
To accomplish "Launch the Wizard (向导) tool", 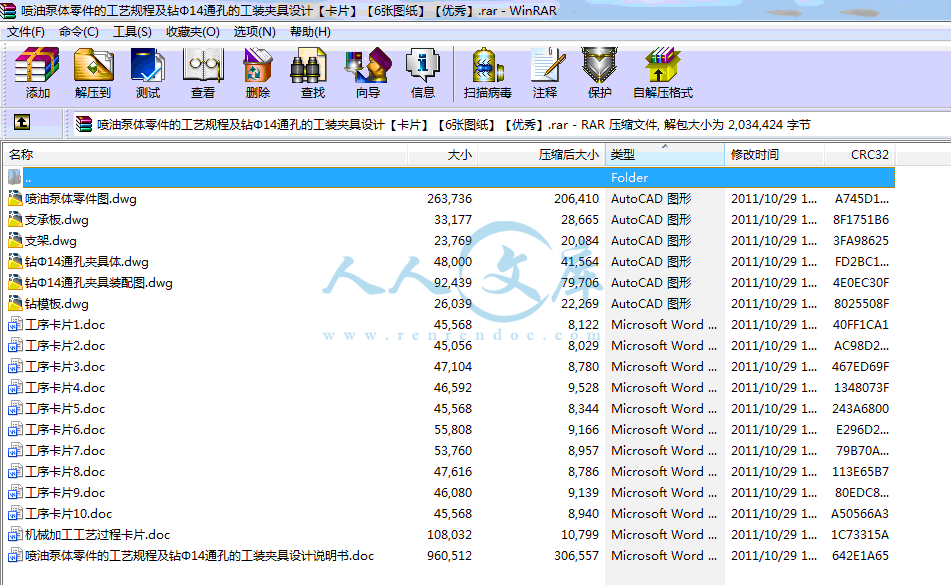I will point(368,73).
